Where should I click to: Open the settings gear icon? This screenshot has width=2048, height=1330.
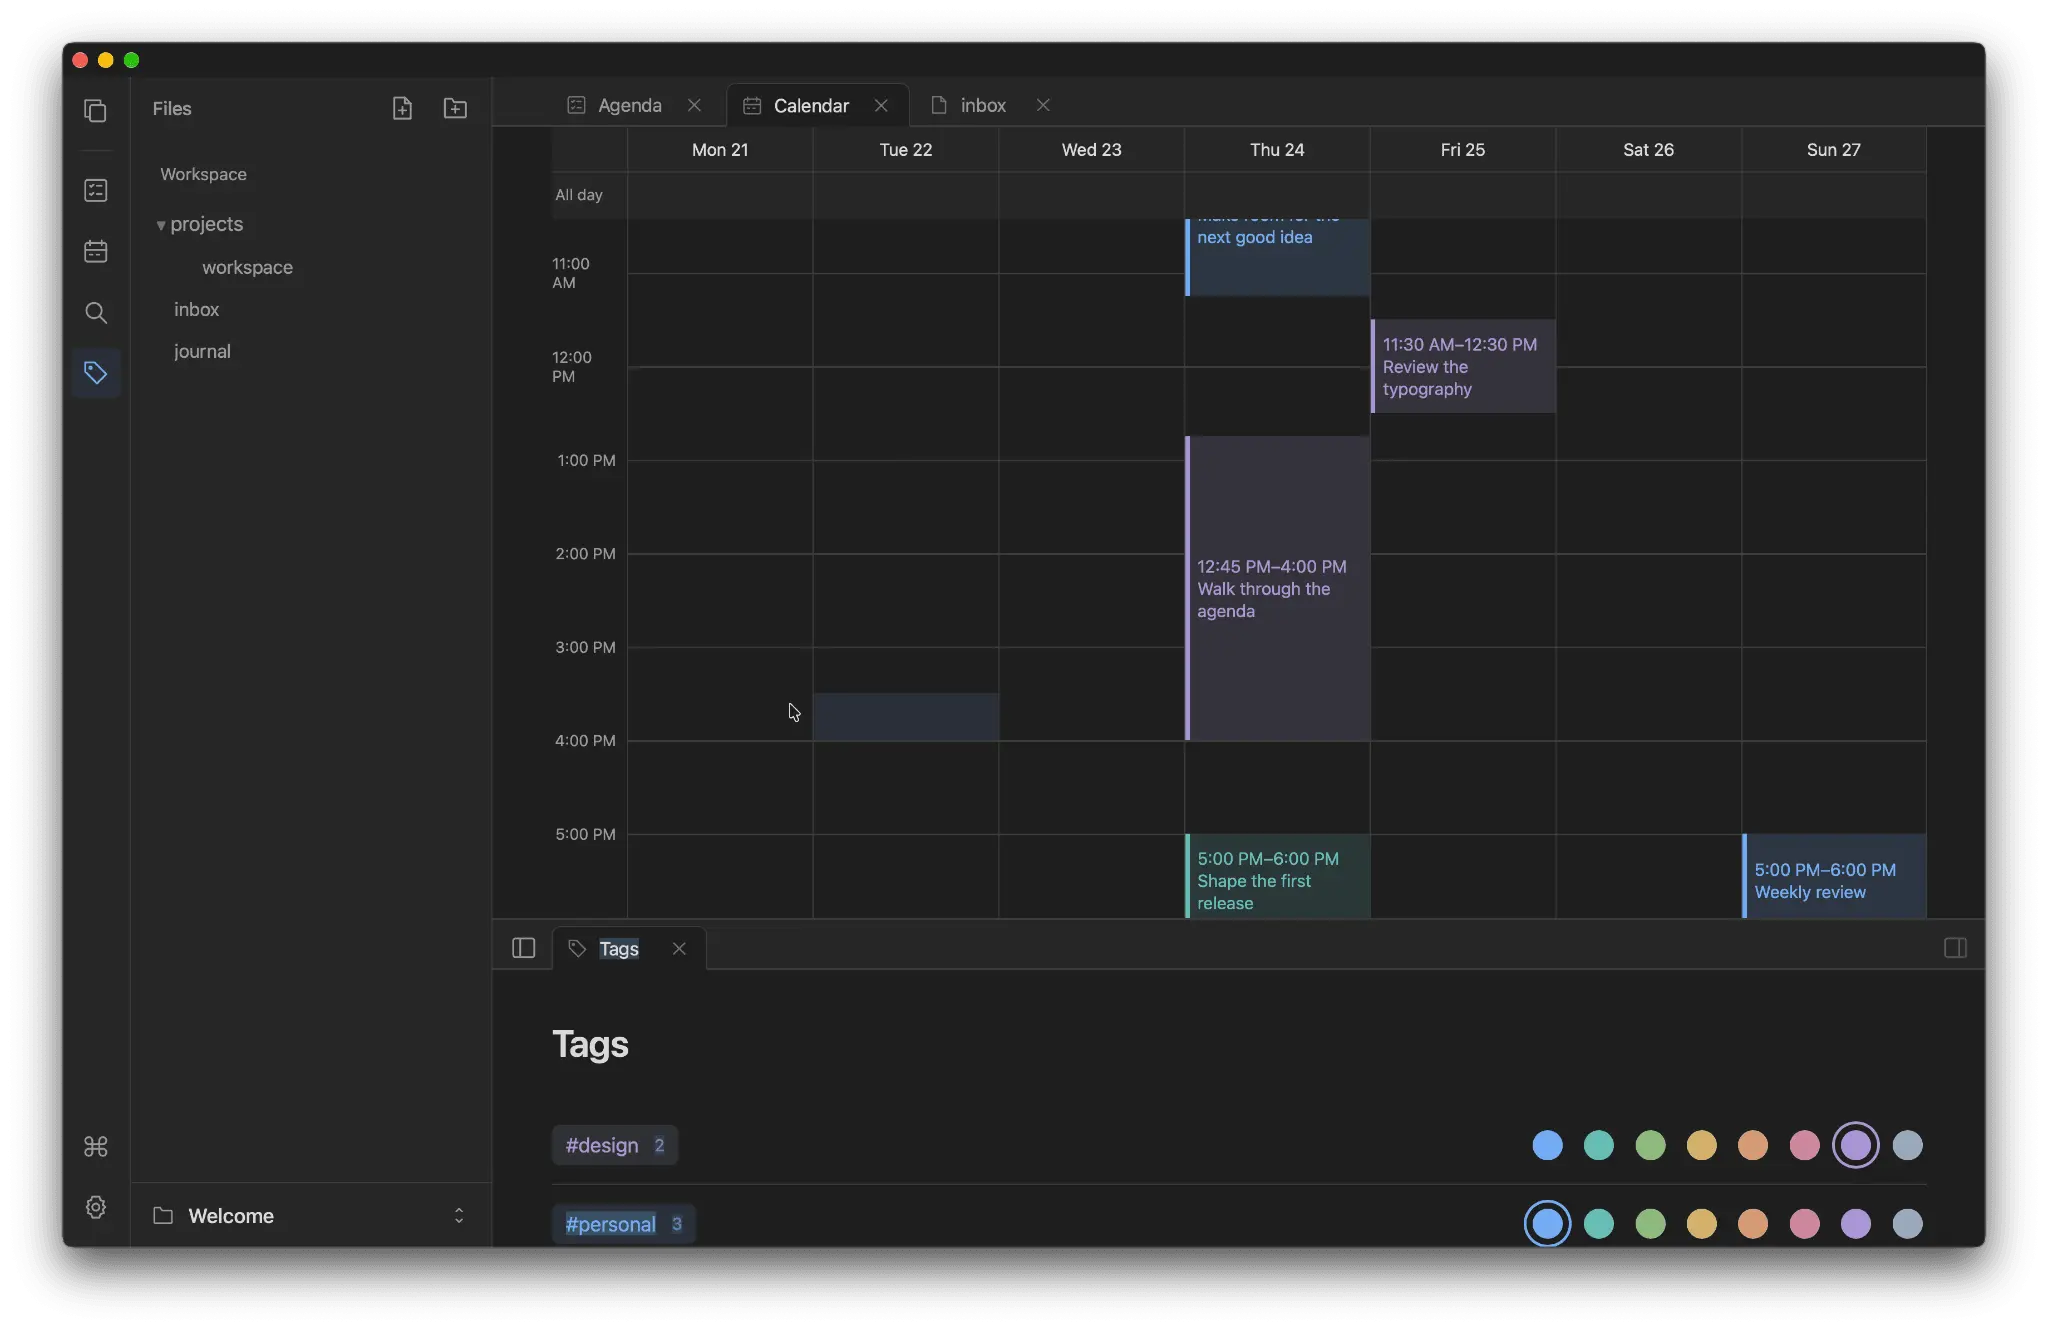tap(96, 1207)
